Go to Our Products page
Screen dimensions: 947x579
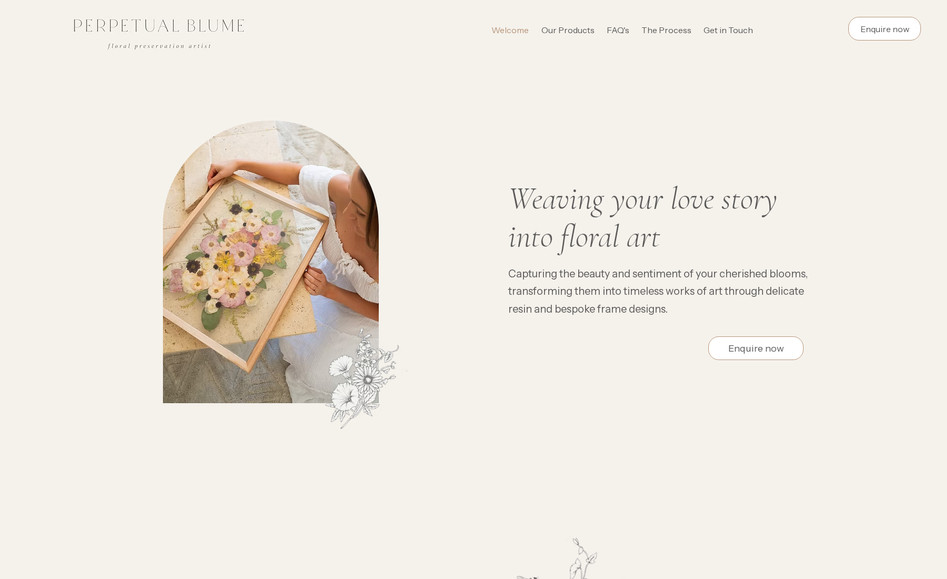point(567,30)
